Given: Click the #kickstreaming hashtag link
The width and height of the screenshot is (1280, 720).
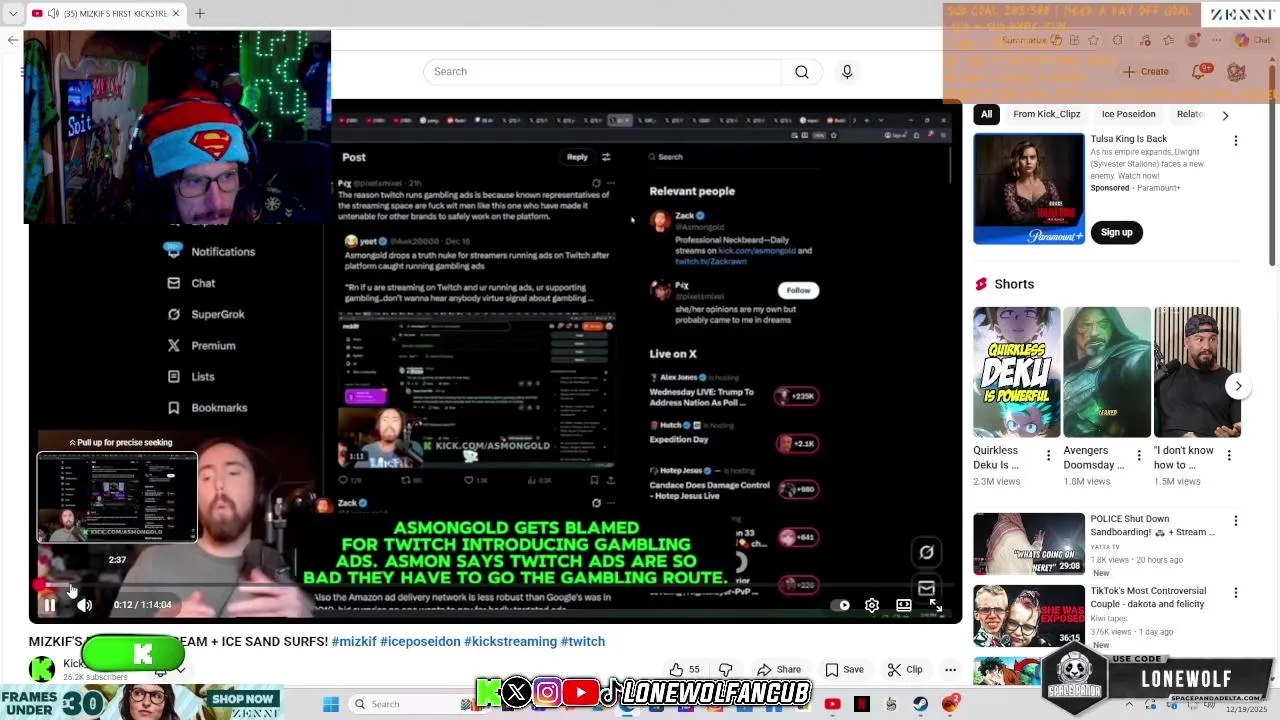Looking at the screenshot, I should (510, 642).
